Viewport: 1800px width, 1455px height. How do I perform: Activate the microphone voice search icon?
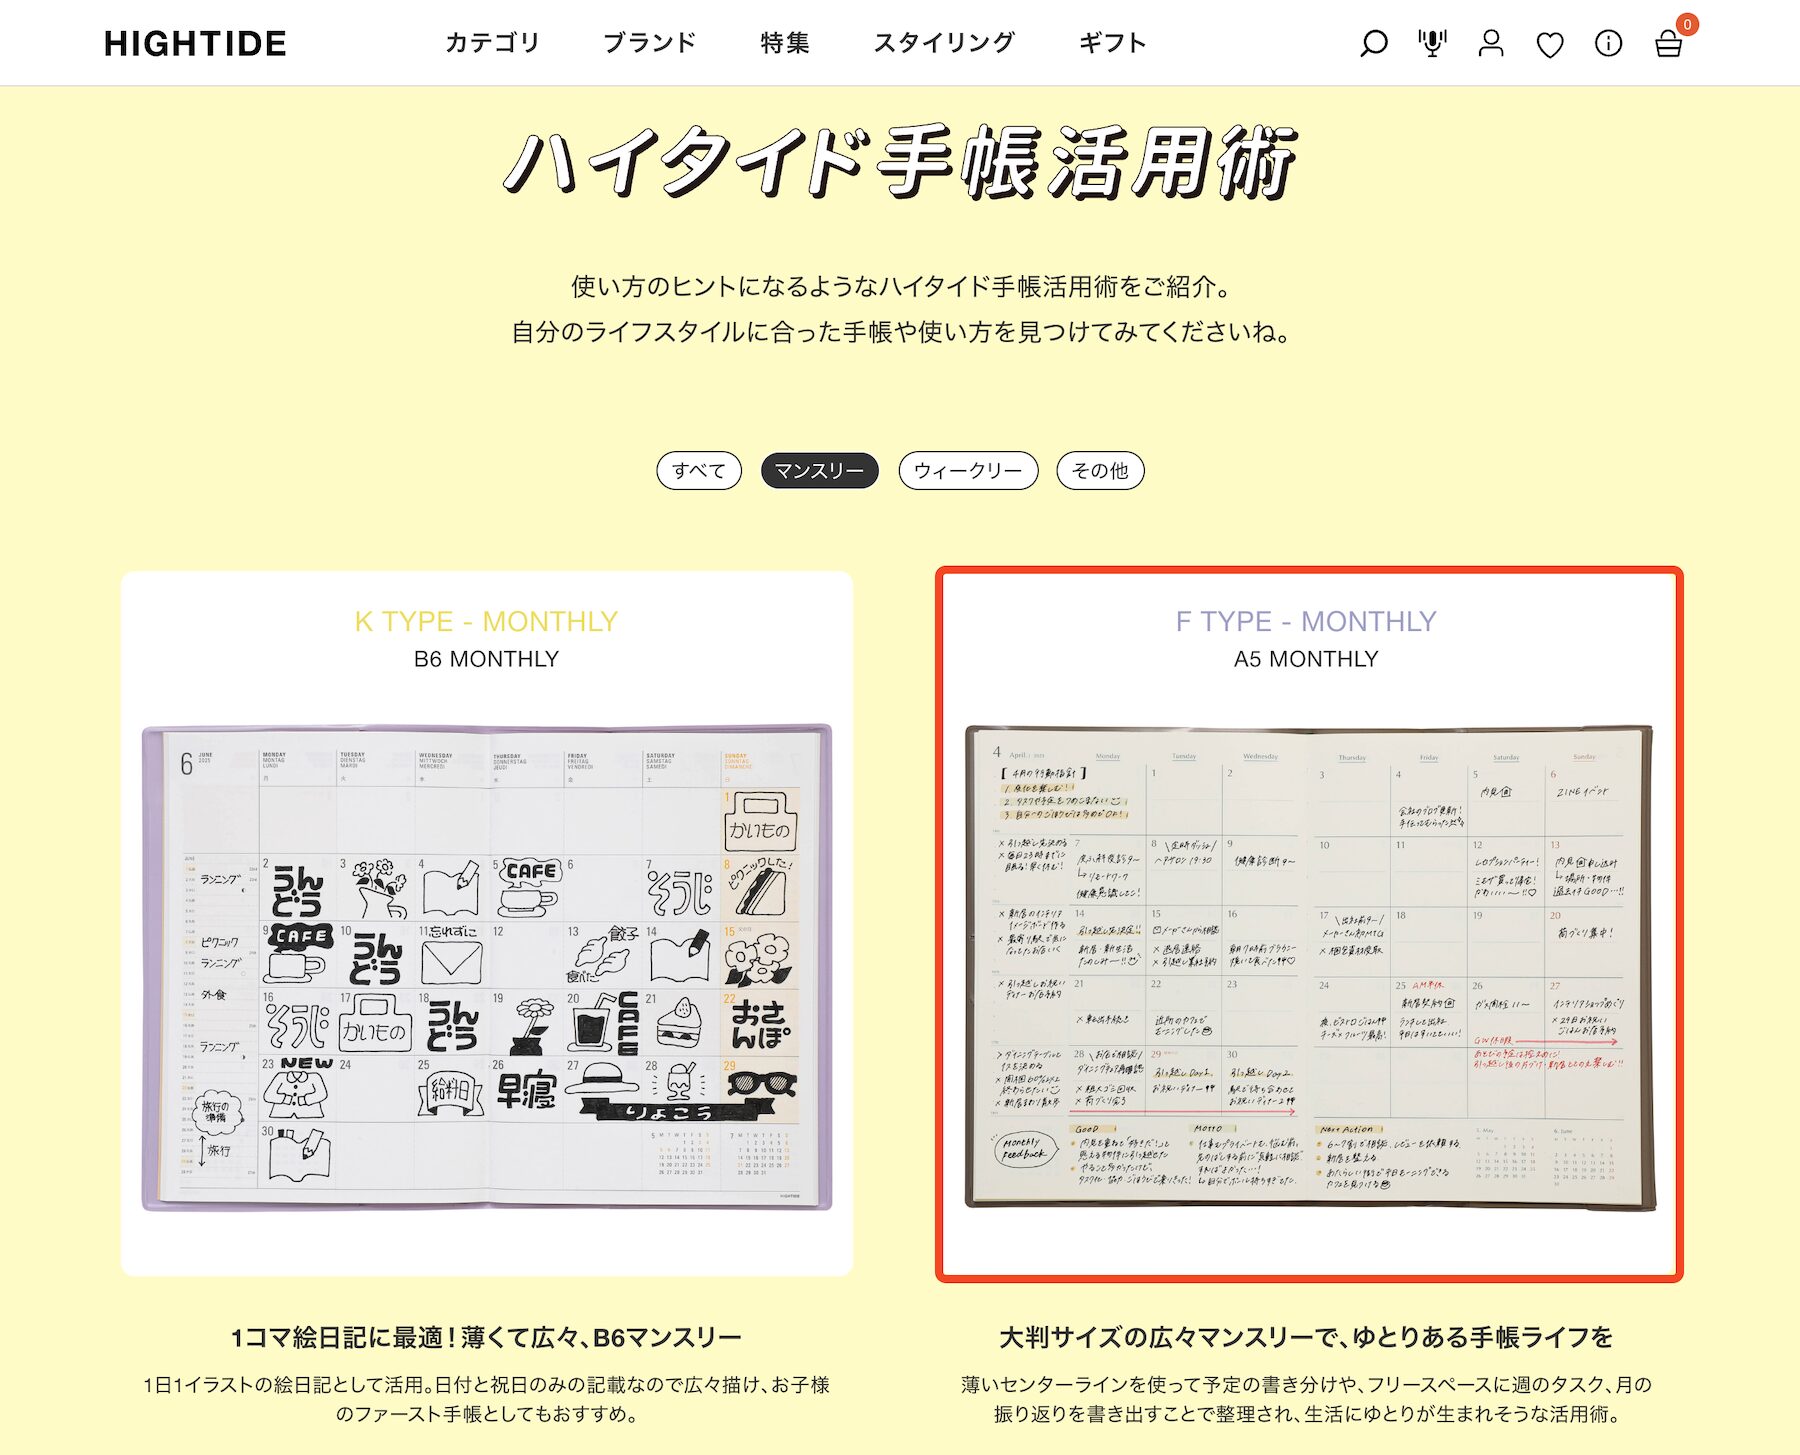tap(1432, 43)
